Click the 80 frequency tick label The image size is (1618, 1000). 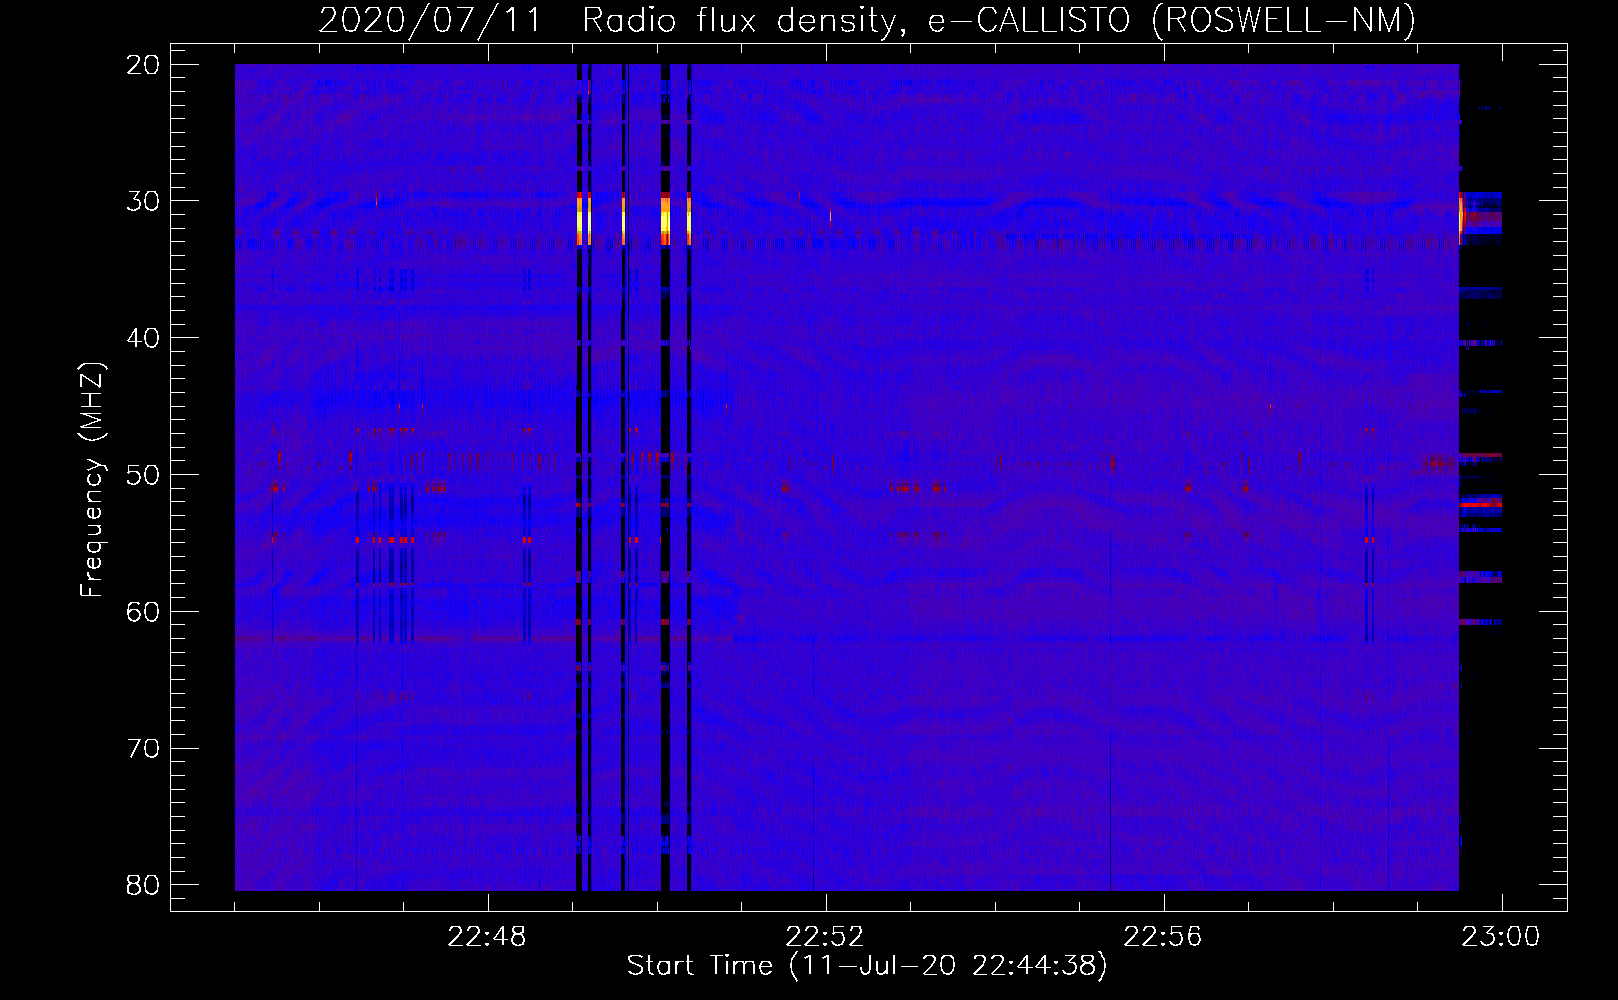tap(143, 885)
